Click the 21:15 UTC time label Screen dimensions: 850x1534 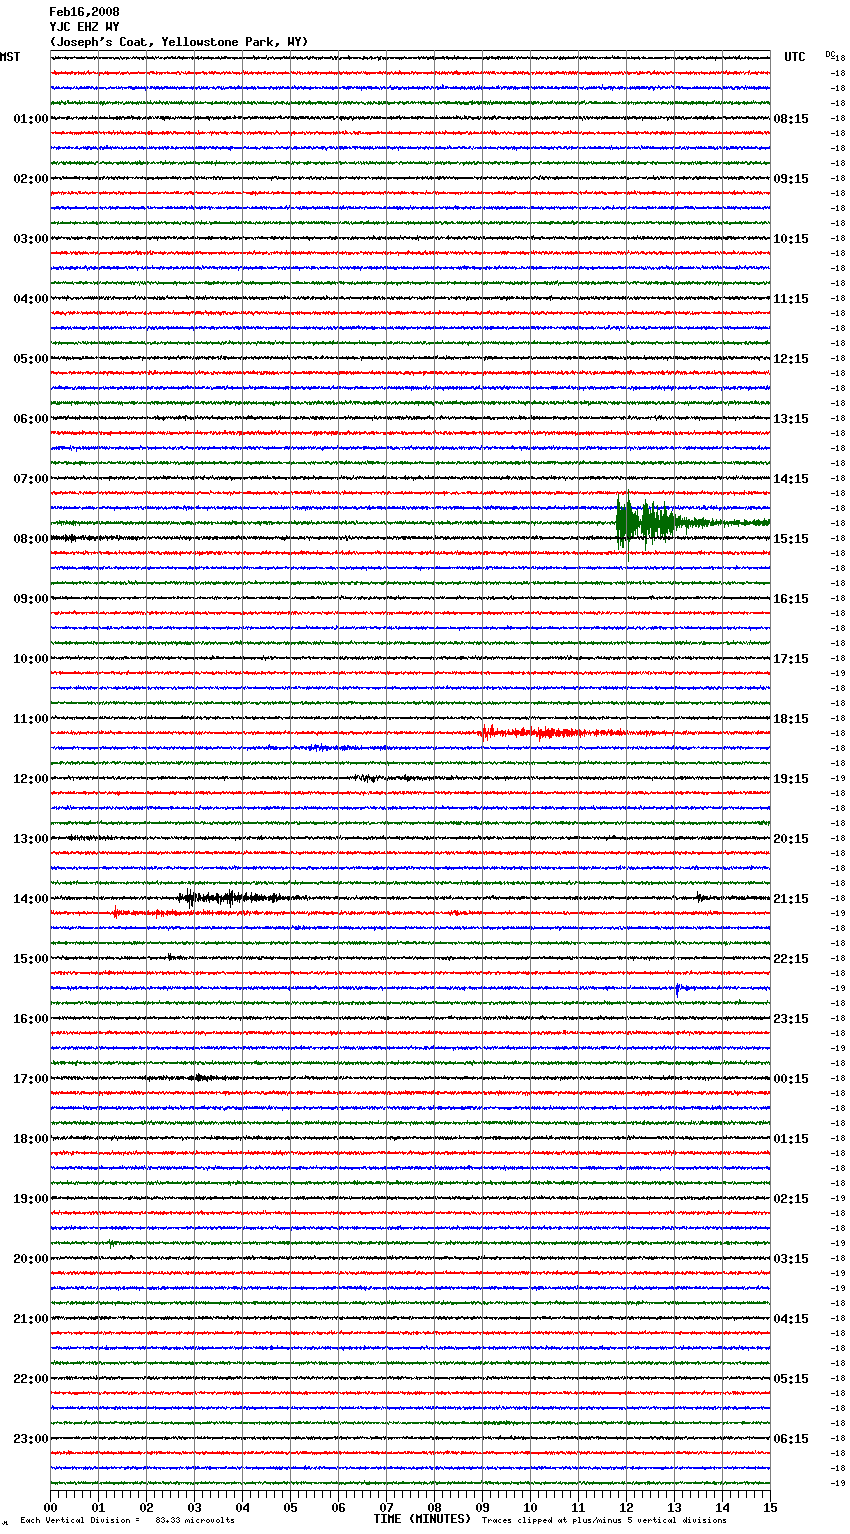791,899
